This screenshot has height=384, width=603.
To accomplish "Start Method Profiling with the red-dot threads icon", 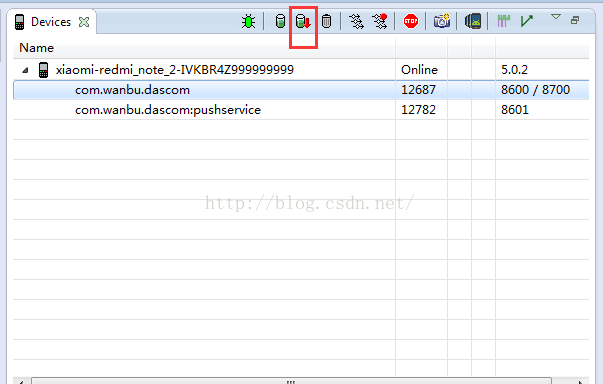I will click(380, 21).
